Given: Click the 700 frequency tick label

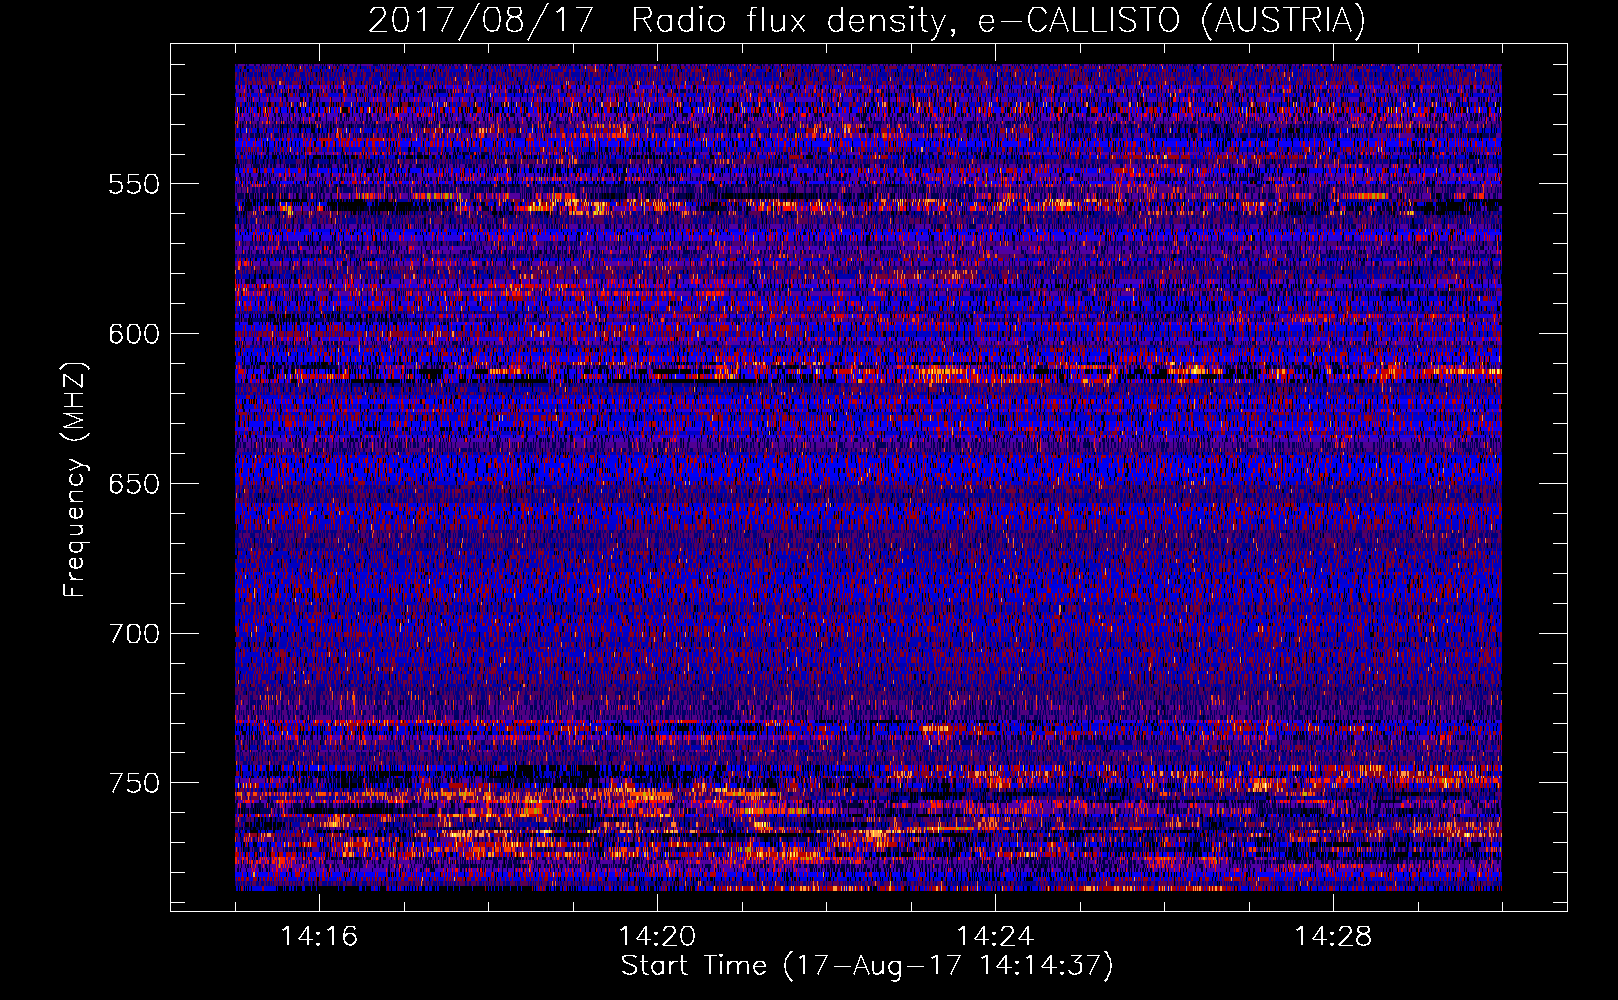Looking at the screenshot, I should [134, 634].
